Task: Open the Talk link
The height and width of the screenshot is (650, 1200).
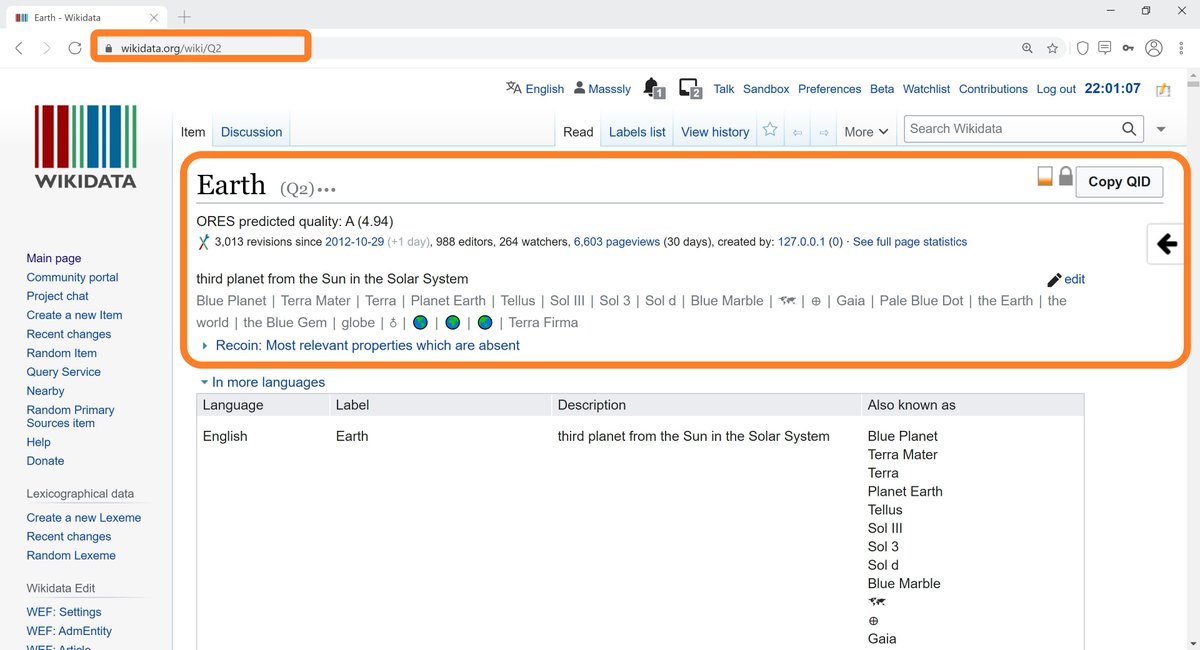Action: coord(724,89)
